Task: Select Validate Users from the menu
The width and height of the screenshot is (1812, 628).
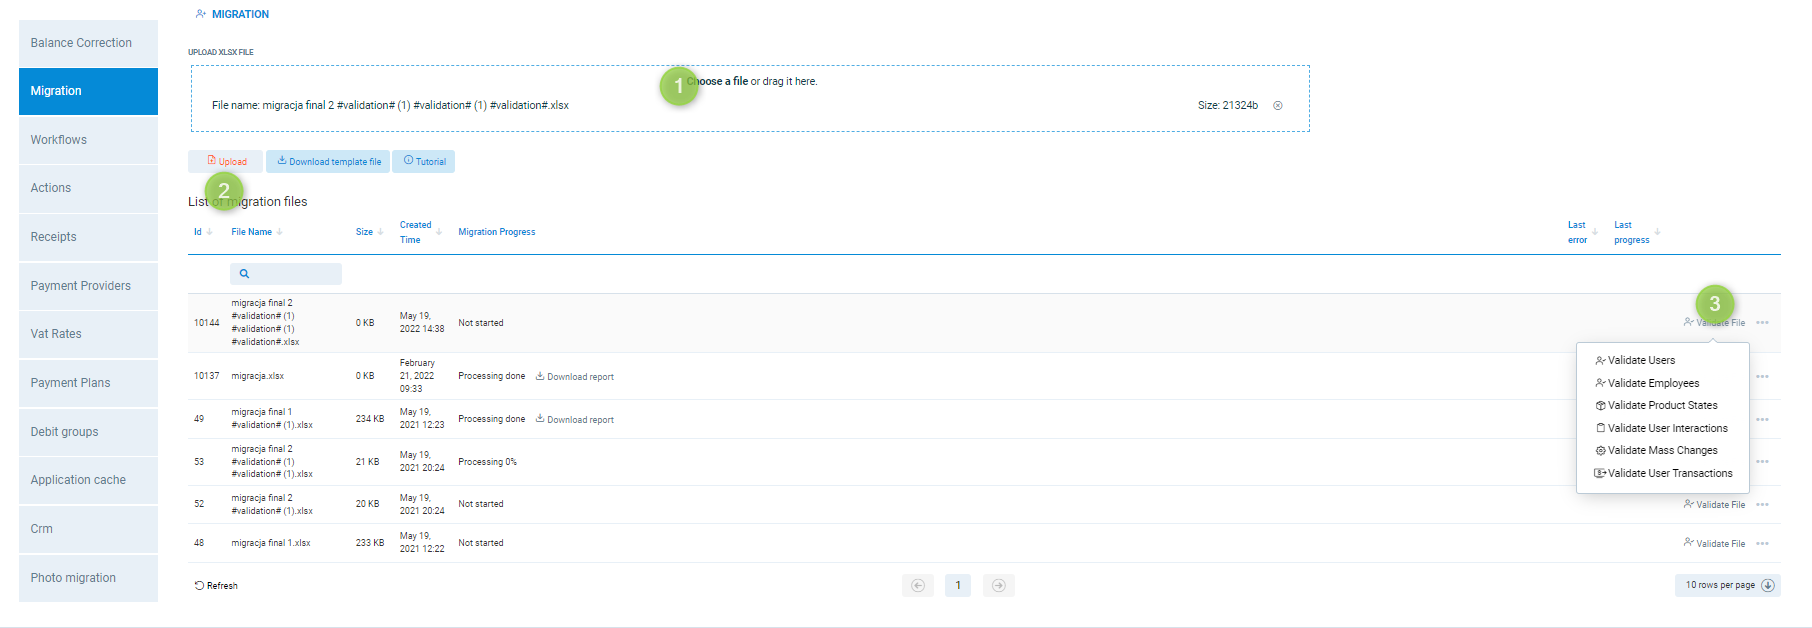Action: [1641, 360]
